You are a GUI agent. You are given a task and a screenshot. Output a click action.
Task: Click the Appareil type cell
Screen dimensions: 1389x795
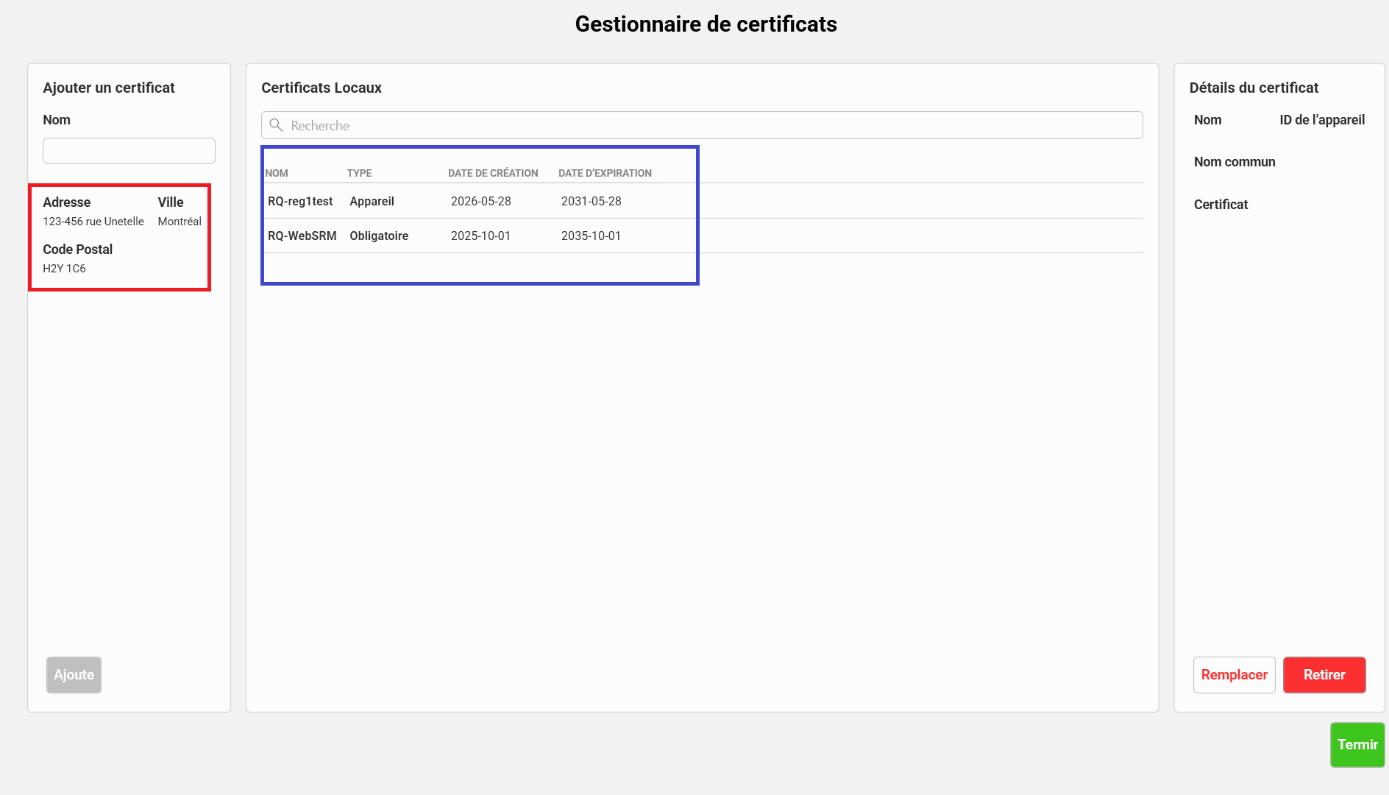coord(372,201)
